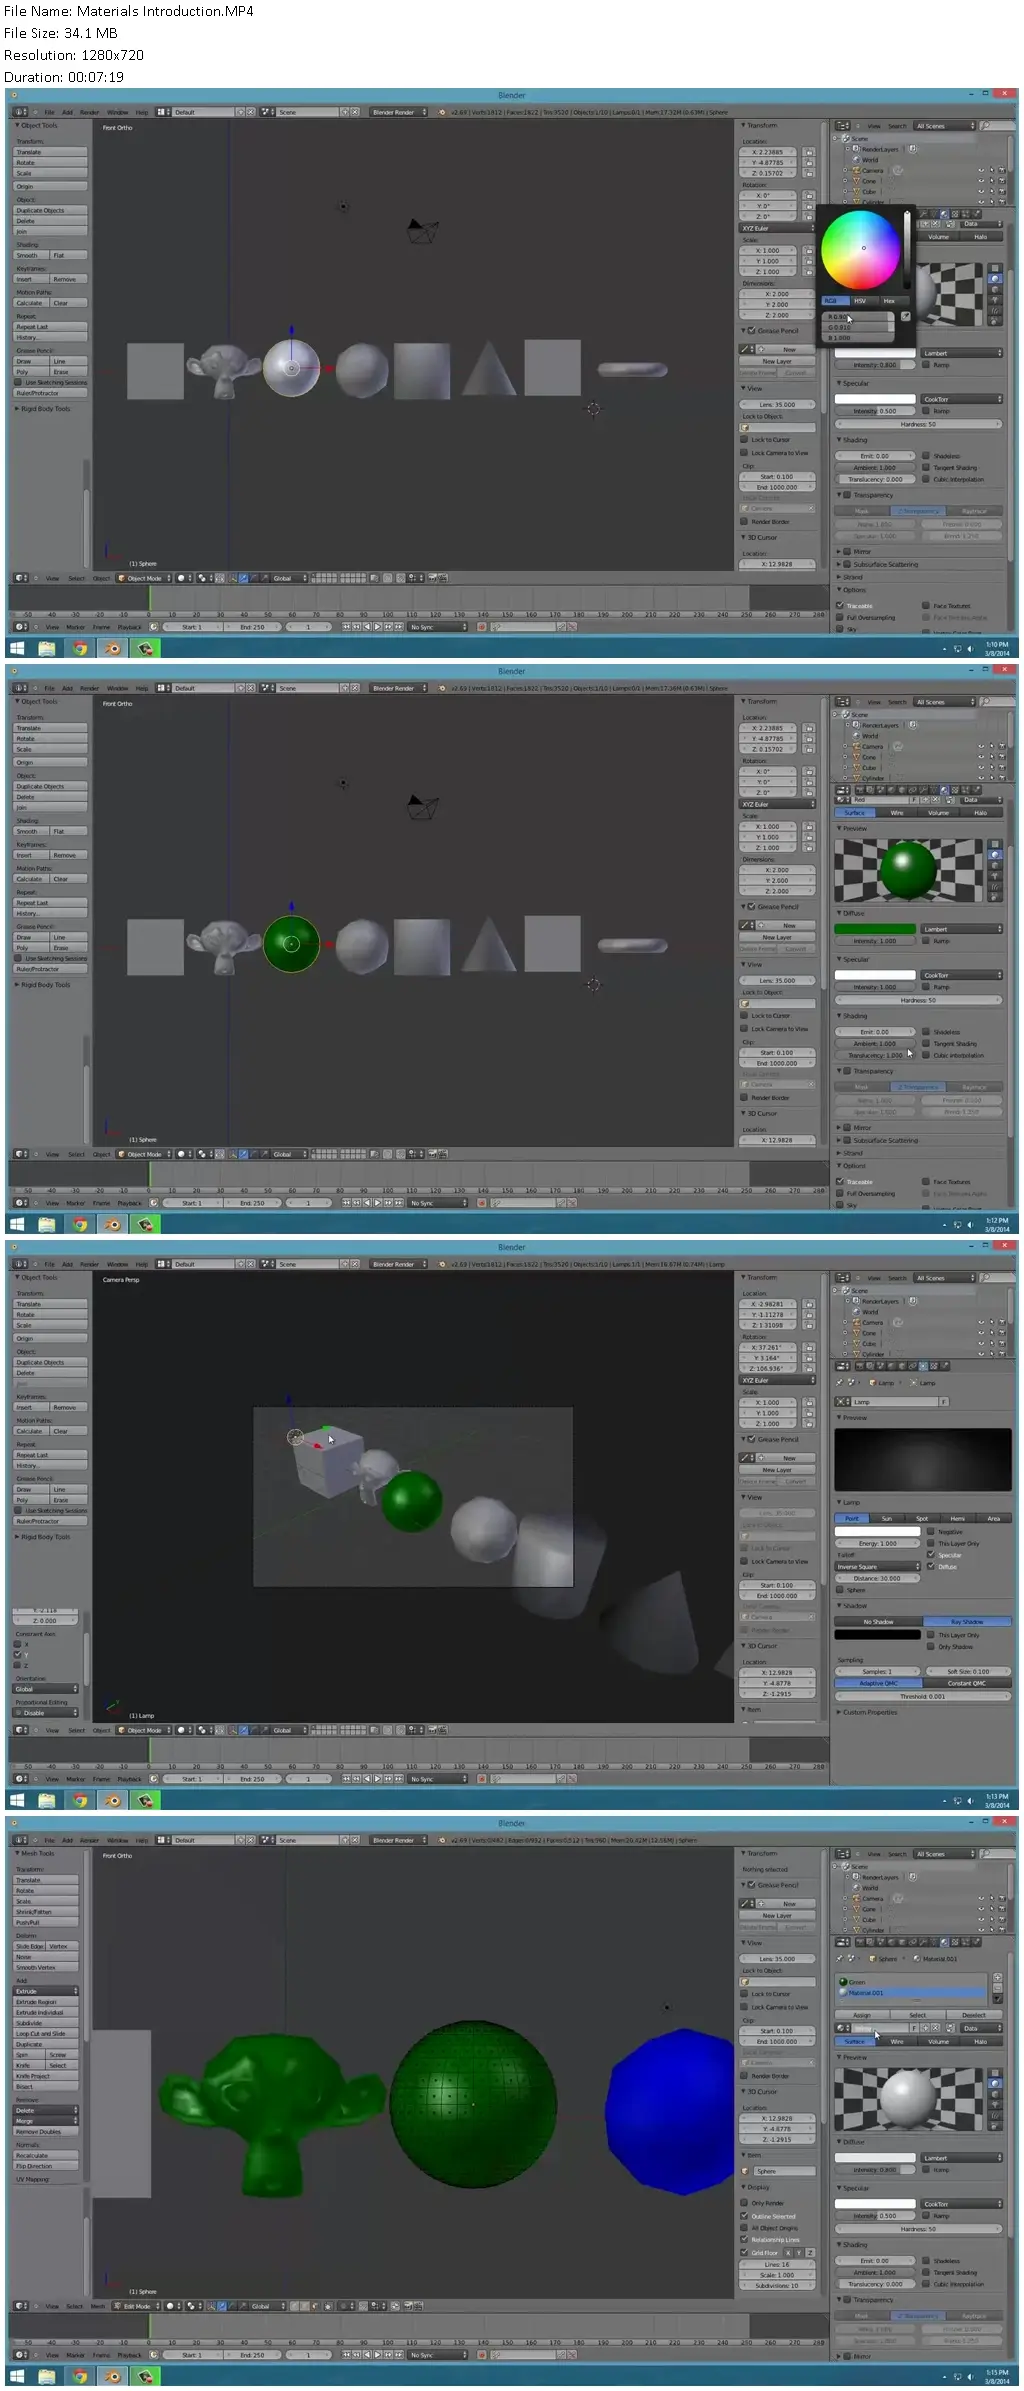Click Remove Doubles in fourth screenshot's Mesh Tools
Screen dimensions: 1024x2391
click(x=45, y=2131)
